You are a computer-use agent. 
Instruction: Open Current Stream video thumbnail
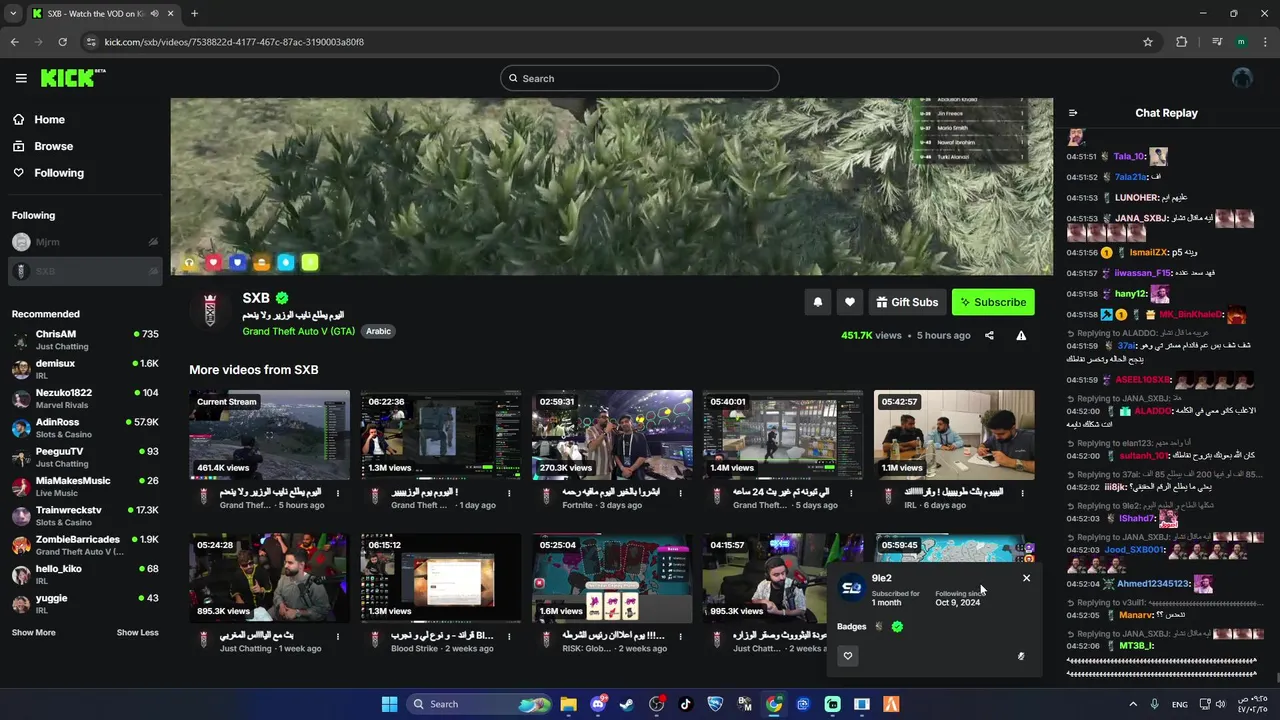tap(269, 435)
